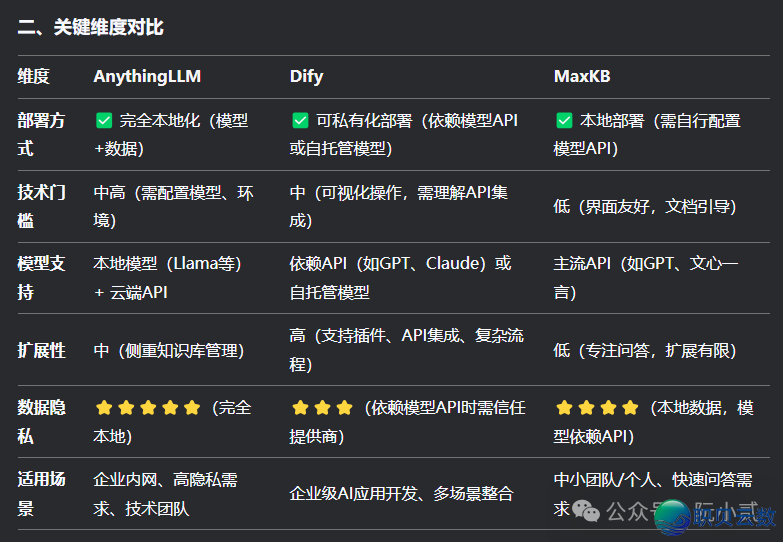Click the cell 中高（需配置模型、环境）
This screenshot has height=542, width=783.
(173, 206)
